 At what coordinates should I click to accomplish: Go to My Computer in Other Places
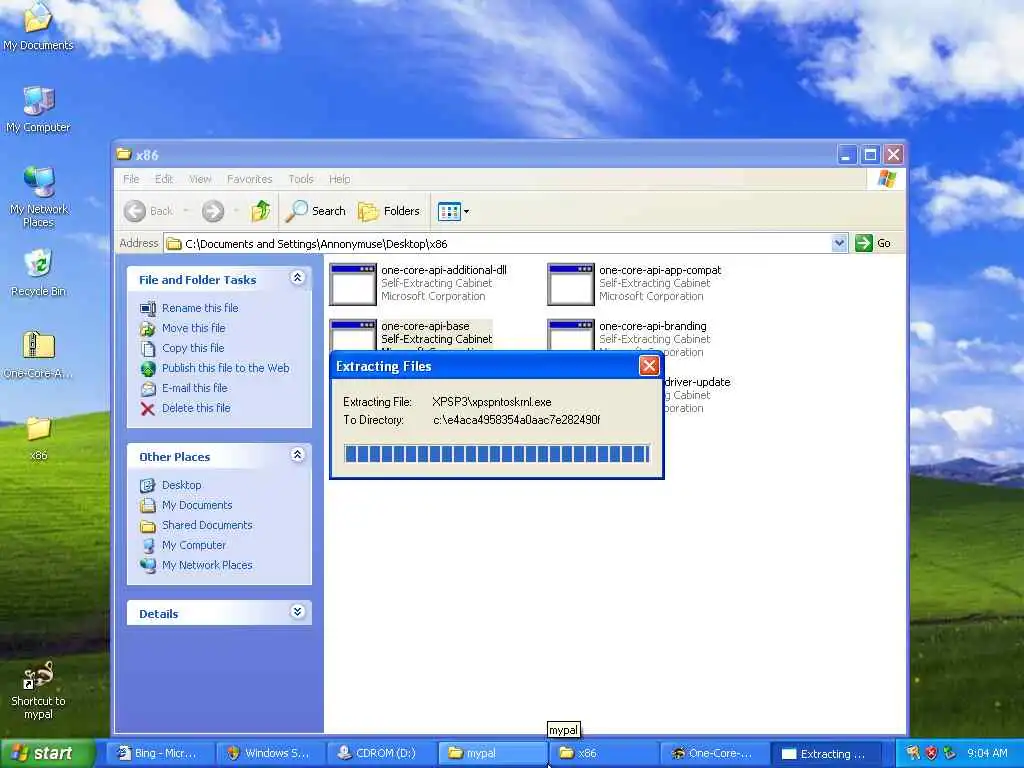(183, 545)
